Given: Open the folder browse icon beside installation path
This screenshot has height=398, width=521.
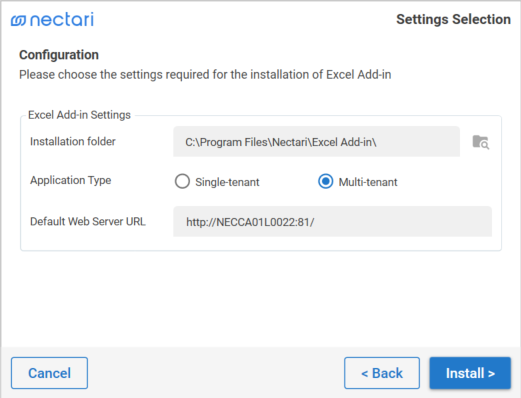Looking at the screenshot, I should pyautogui.click(x=481, y=142).
